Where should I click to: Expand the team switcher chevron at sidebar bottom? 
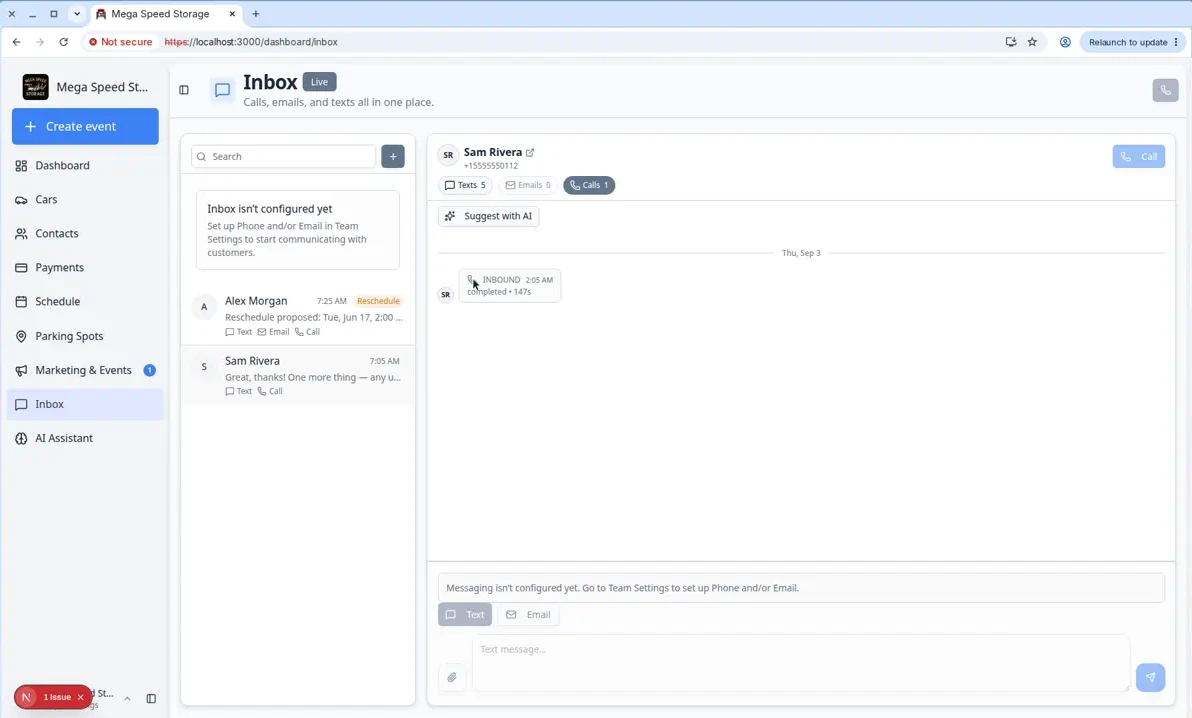click(127, 698)
